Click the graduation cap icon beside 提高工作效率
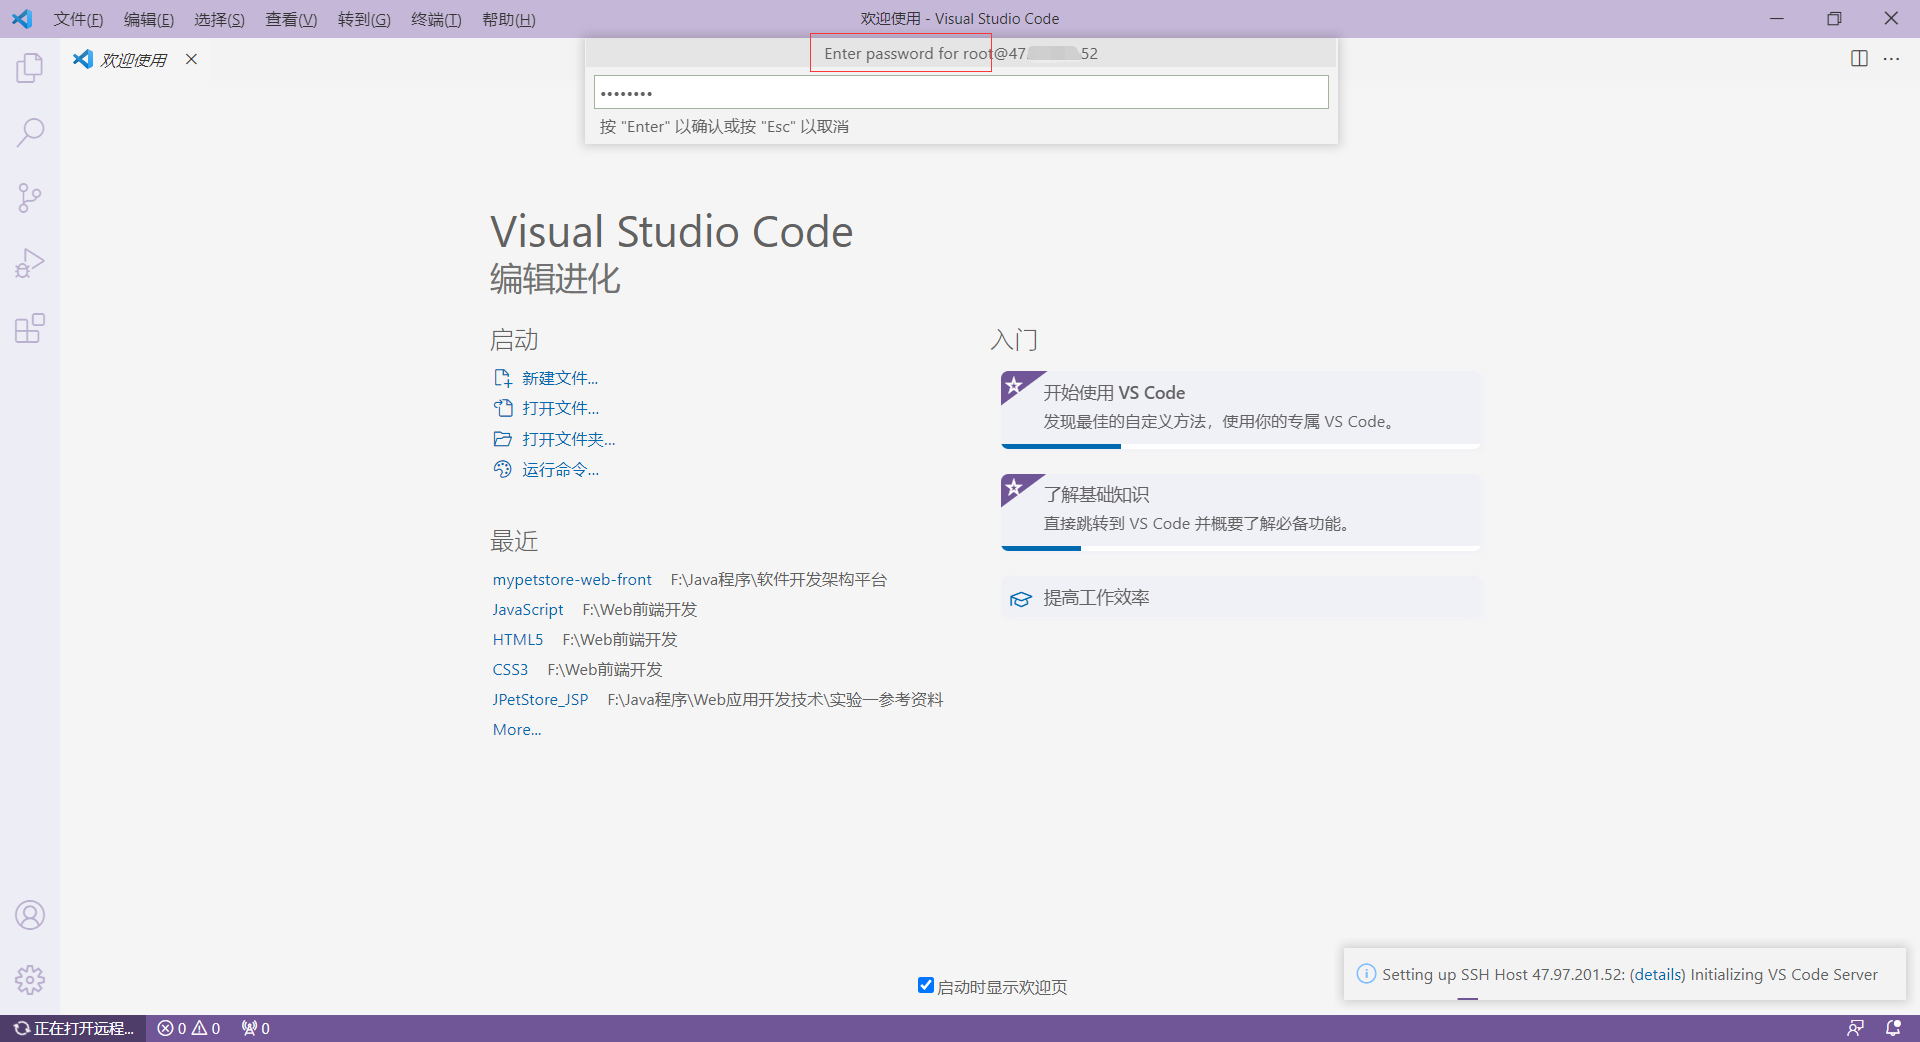The image size is (1920, 1042). (x=1020, y=599)
